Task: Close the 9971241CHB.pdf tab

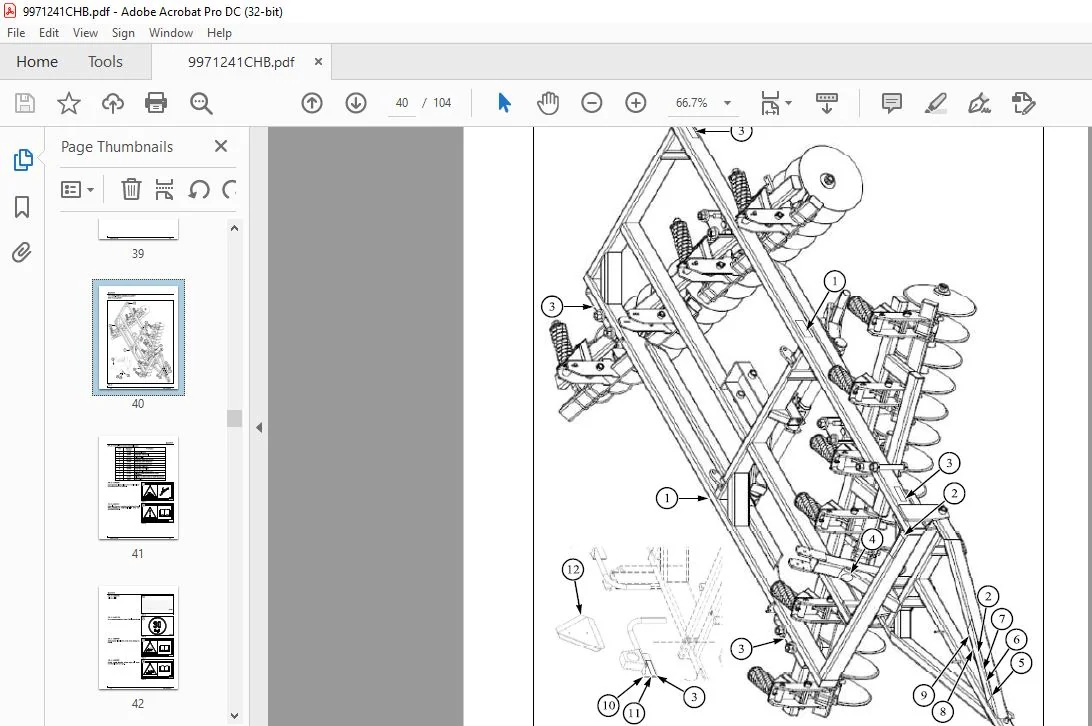Action: (x=318, y=61)
